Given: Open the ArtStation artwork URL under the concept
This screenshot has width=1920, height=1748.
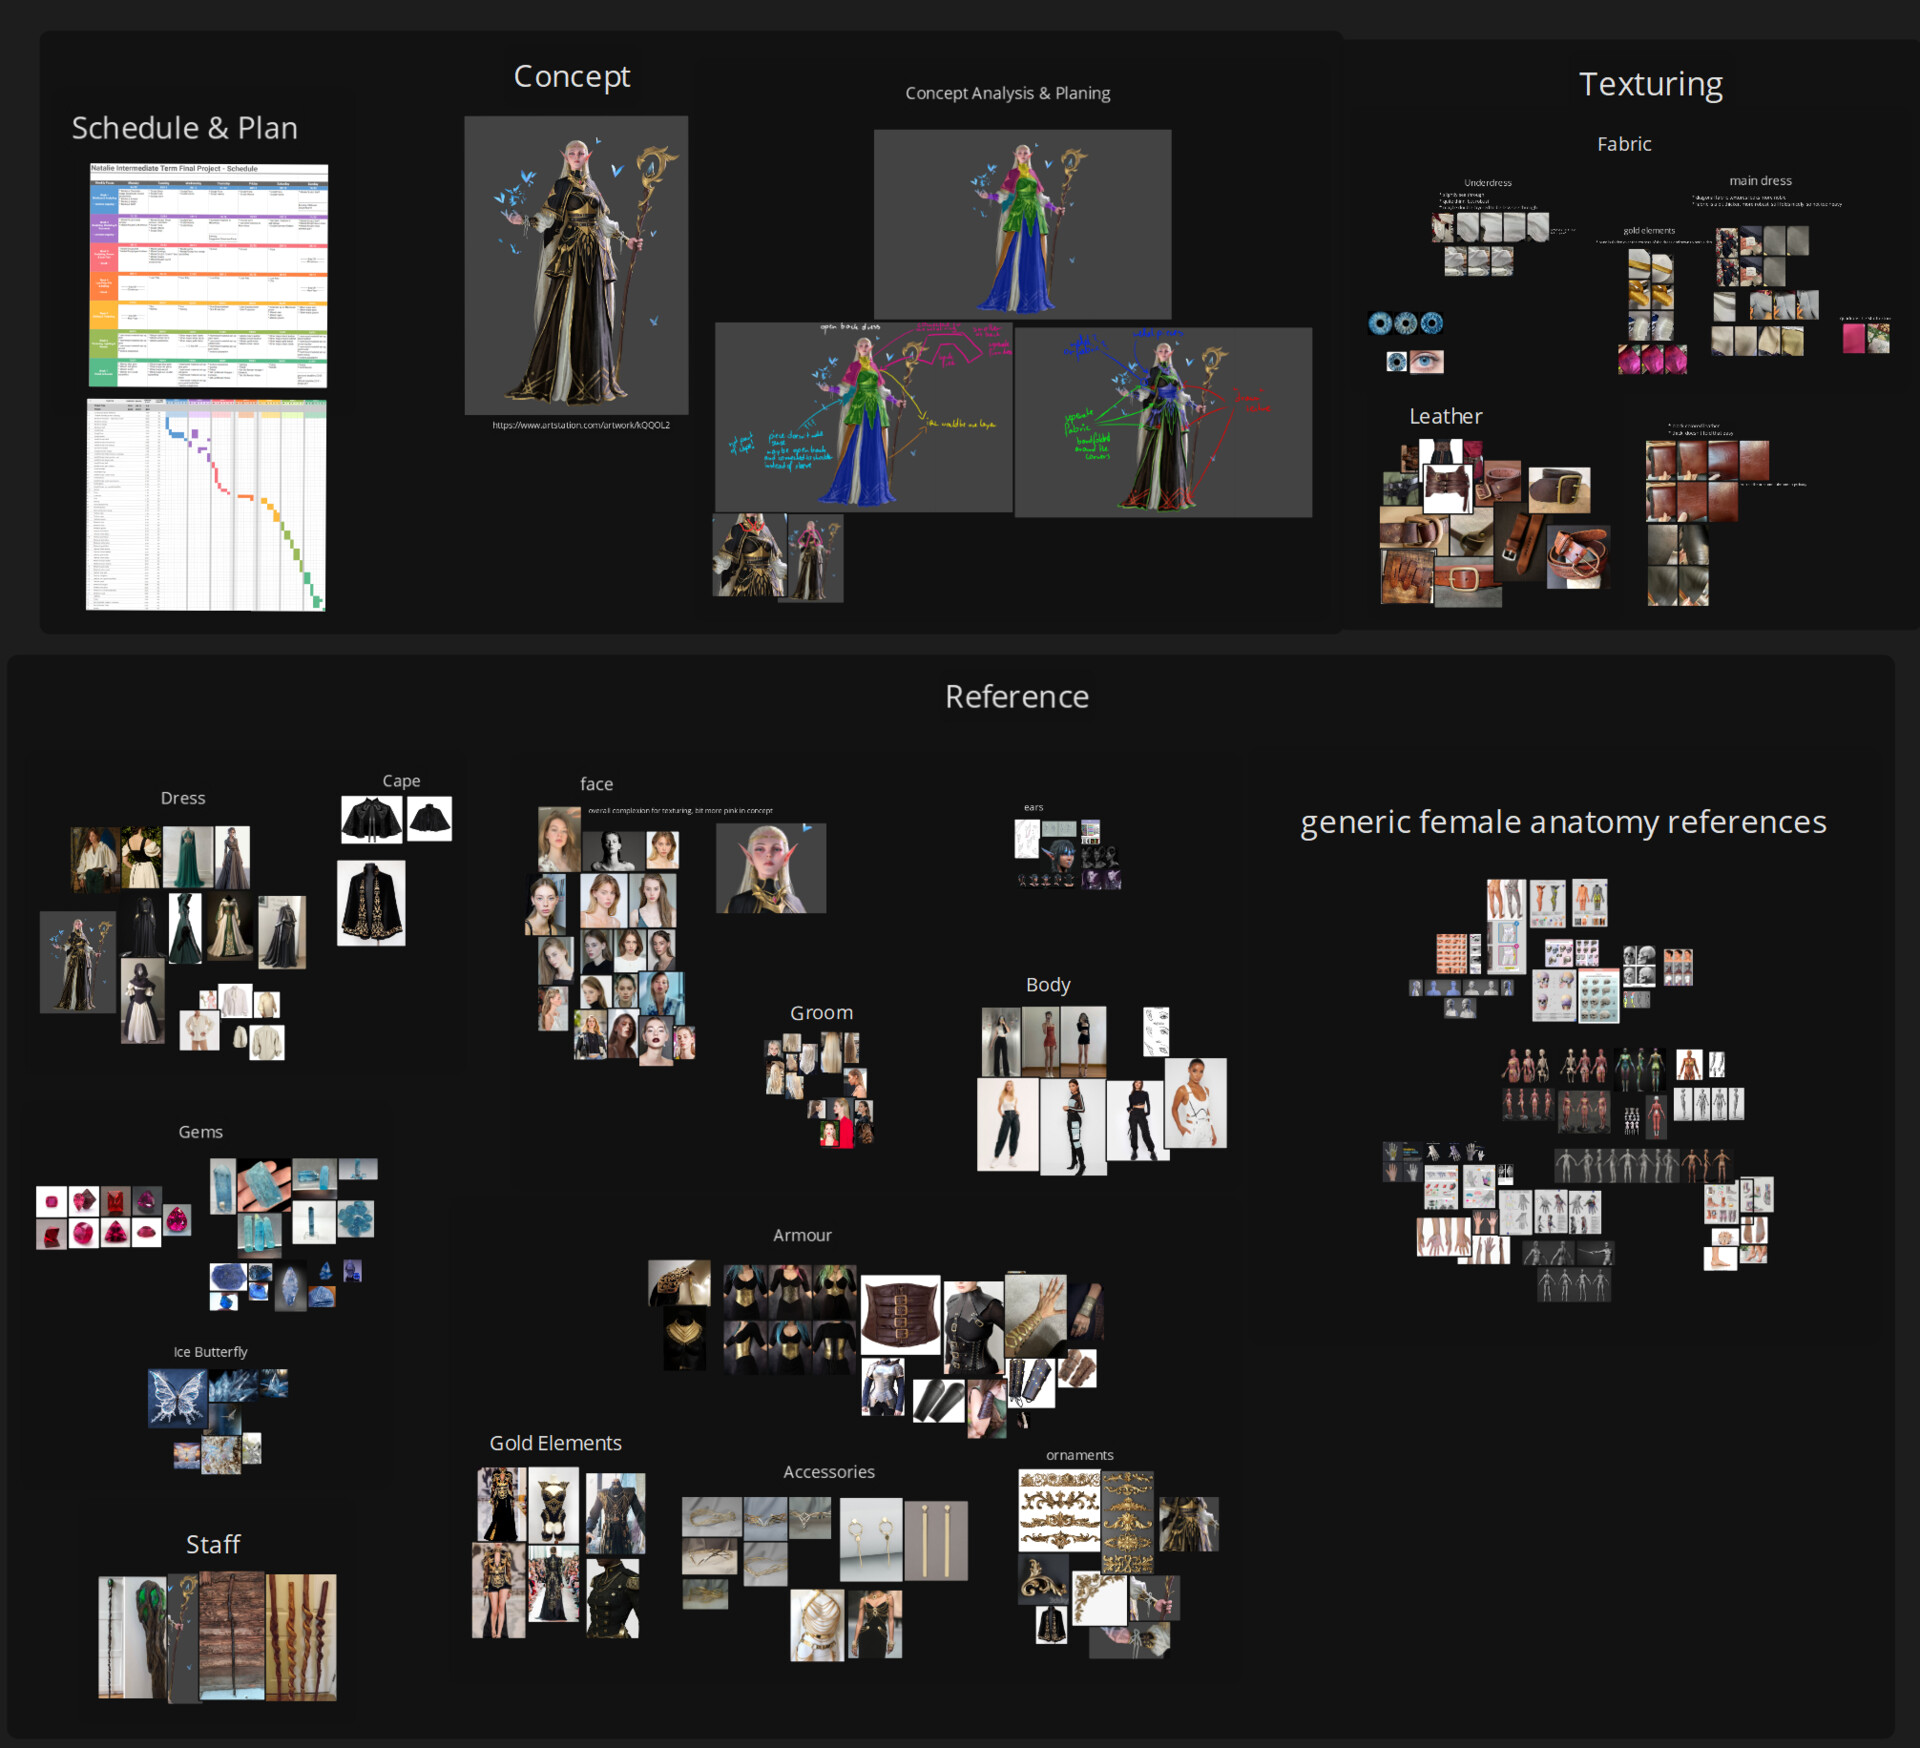Looking at the screenshot, I should [581, 425].
